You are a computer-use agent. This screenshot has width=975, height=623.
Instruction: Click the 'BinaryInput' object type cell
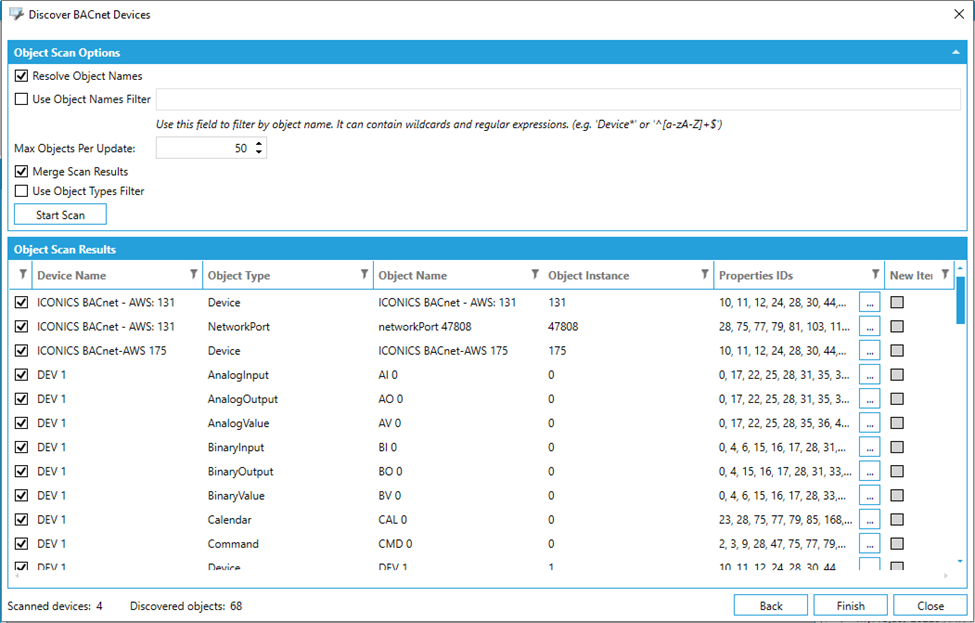click(x=236, y=448)
